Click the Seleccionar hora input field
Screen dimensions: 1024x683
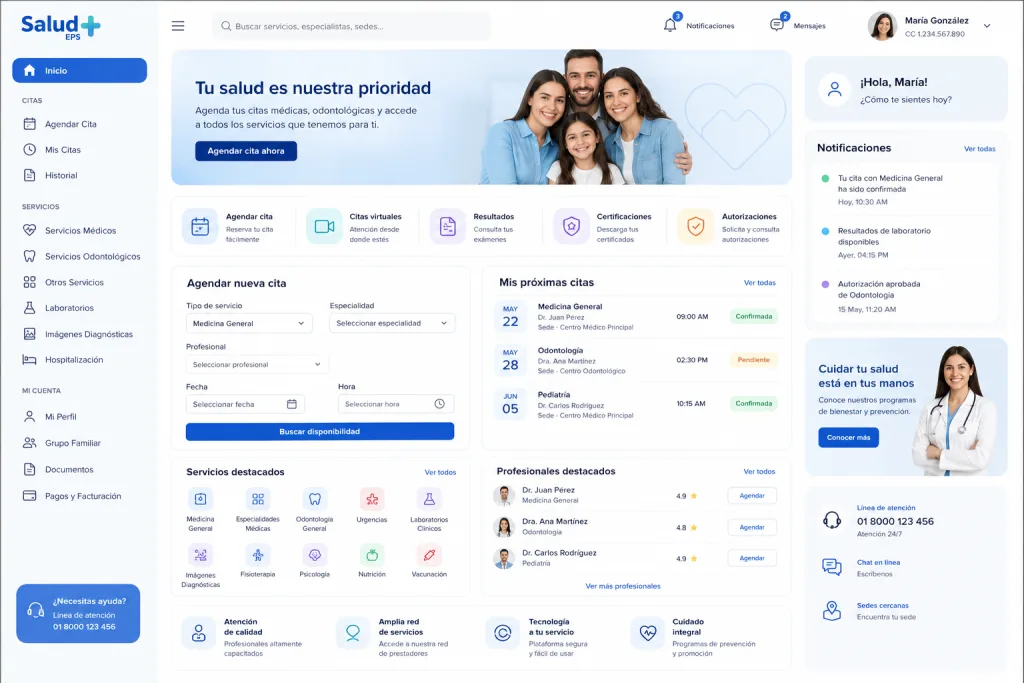[396, 404]
